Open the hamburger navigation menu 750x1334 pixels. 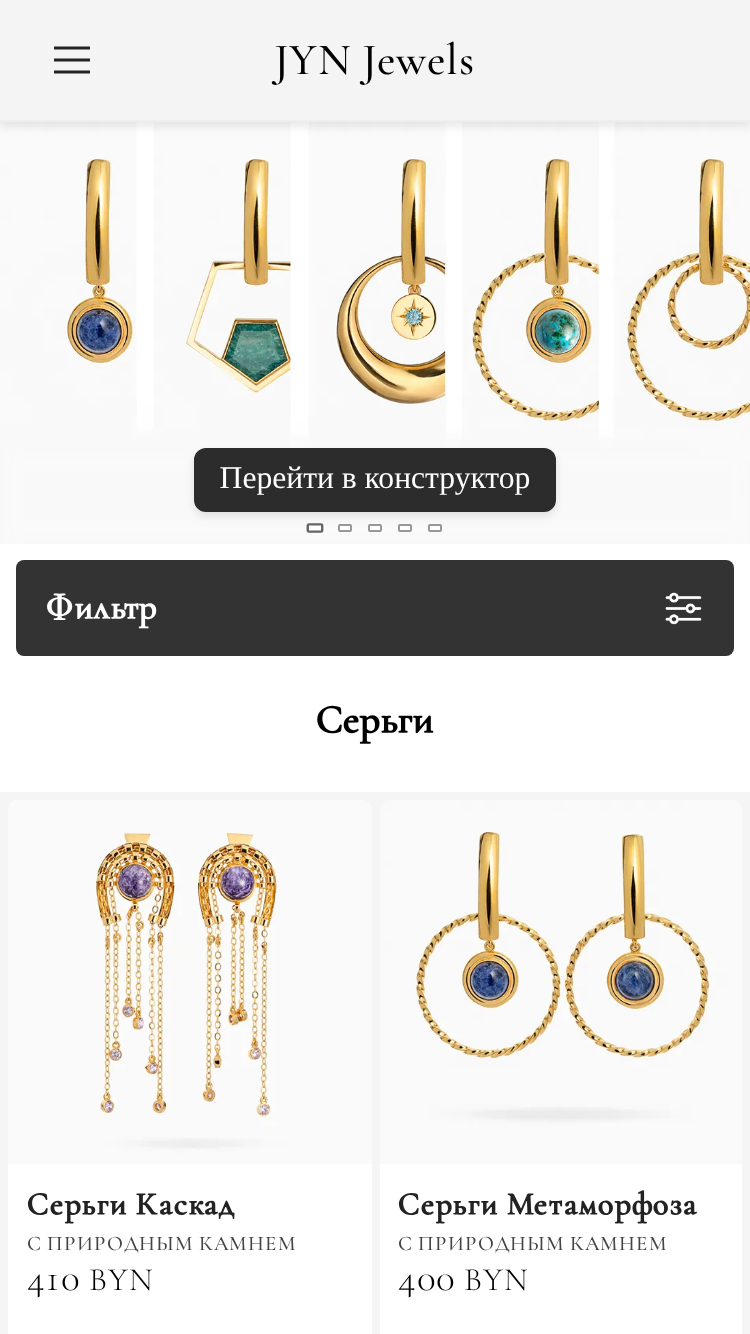(72, 61)
